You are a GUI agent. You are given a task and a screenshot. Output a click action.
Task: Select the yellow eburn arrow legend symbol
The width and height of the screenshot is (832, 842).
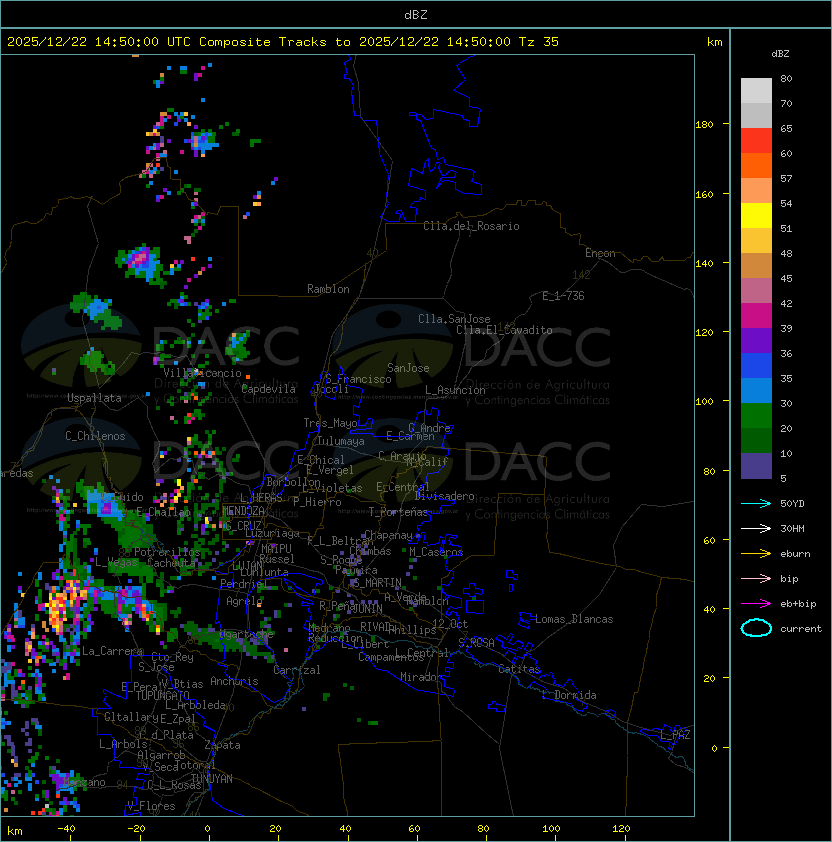[x=756, y=554]
